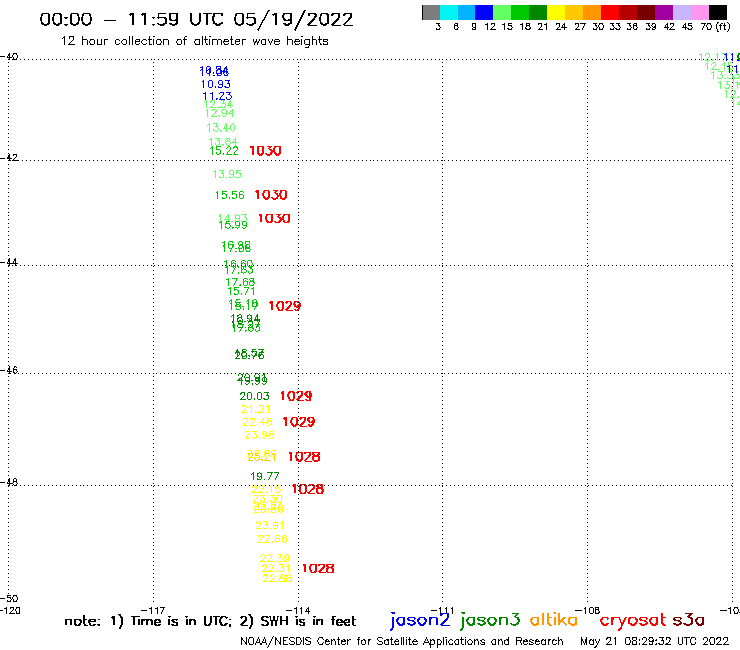Click the 12.94 wave height reading

[x=219, y=113]
